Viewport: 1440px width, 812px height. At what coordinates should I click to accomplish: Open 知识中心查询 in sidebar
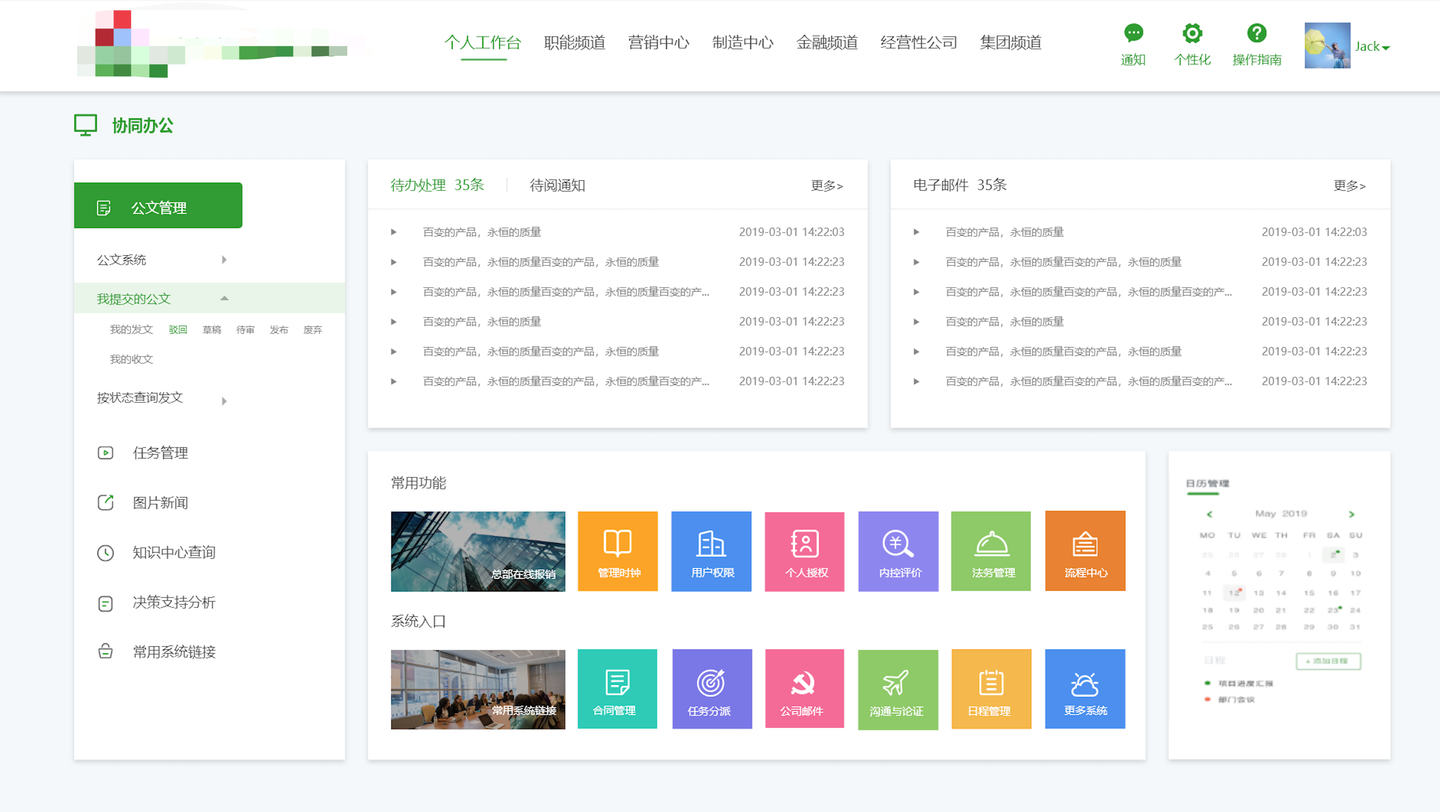174,552
